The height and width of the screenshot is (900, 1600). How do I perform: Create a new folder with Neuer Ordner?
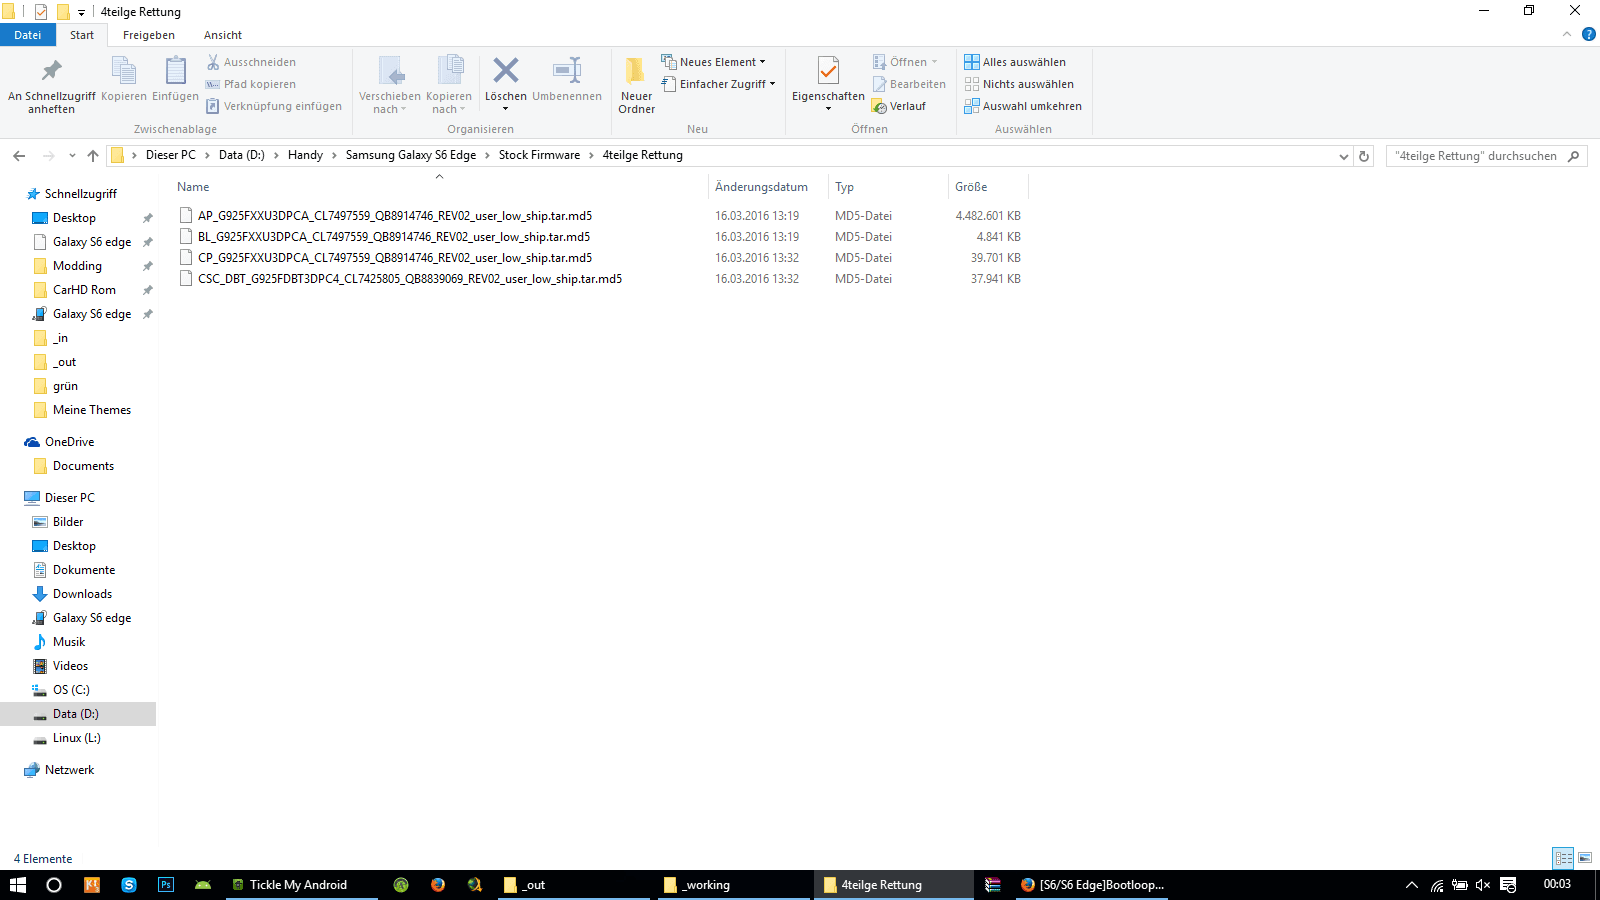636,86
